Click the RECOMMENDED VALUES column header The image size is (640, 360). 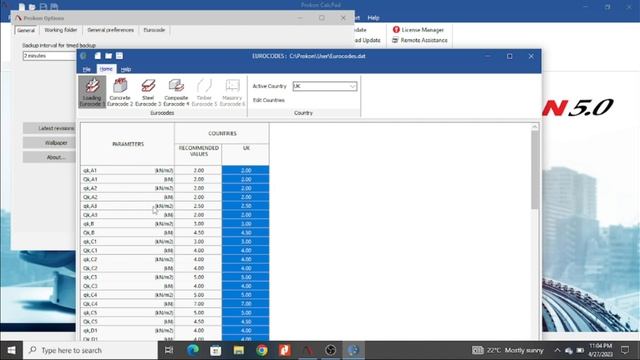point(198,154)
